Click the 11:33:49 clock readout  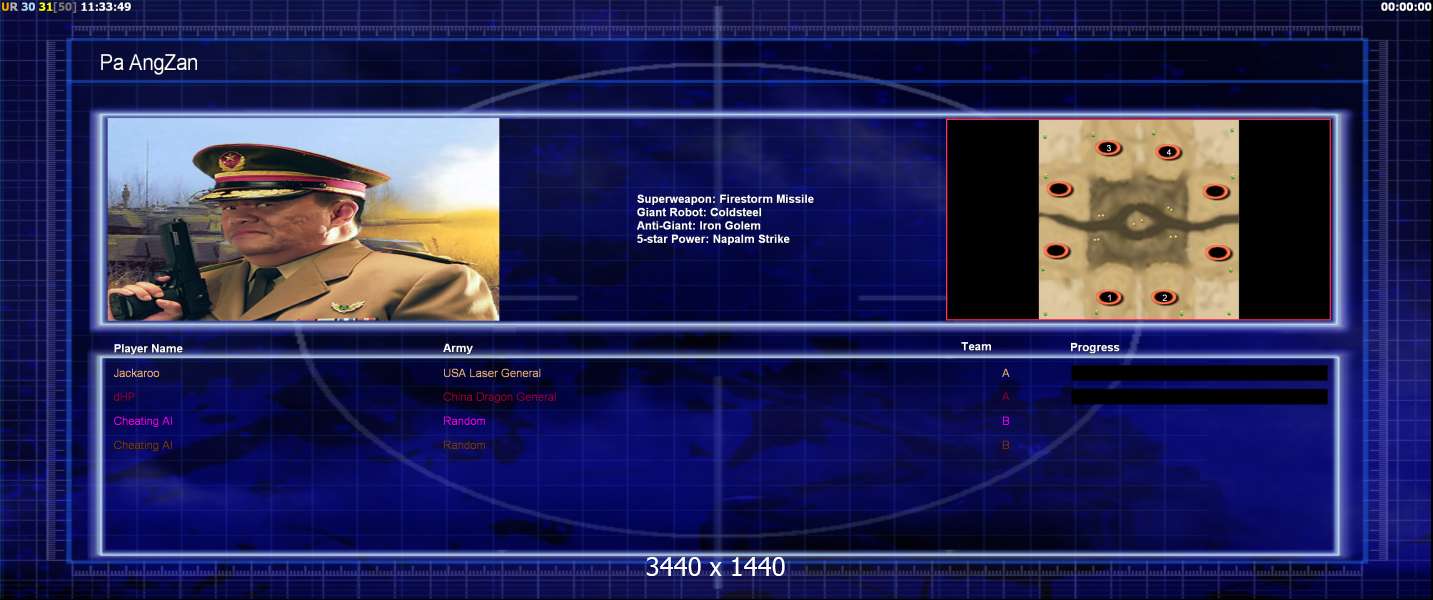coord(106,7)
